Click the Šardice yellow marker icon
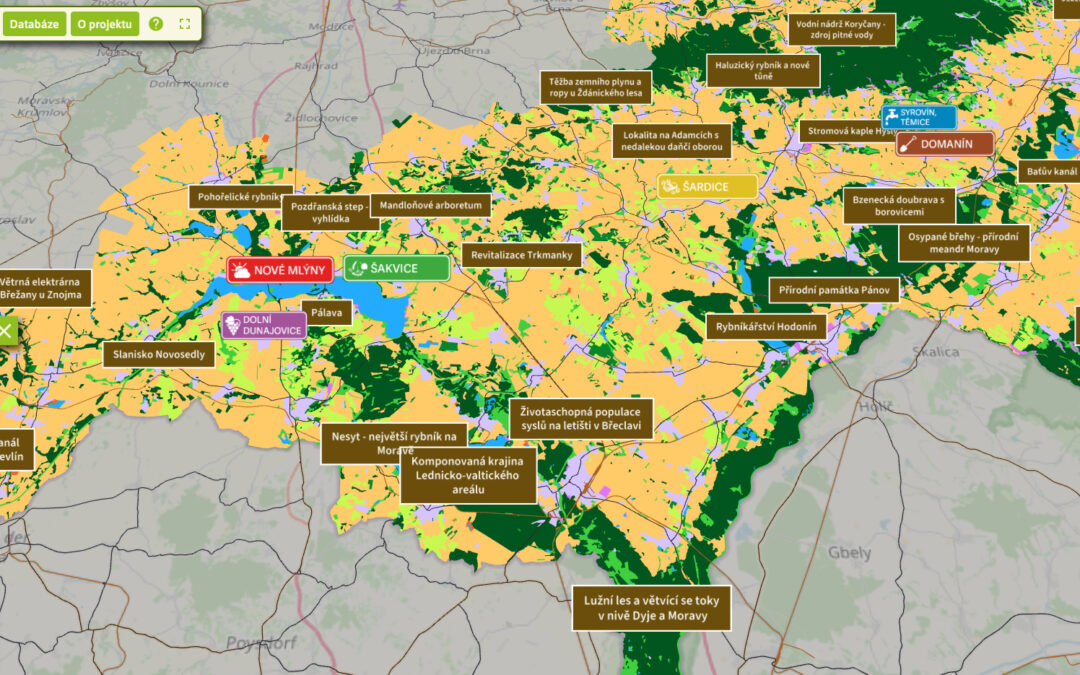 pyautogui.click(x=671, y=187)
